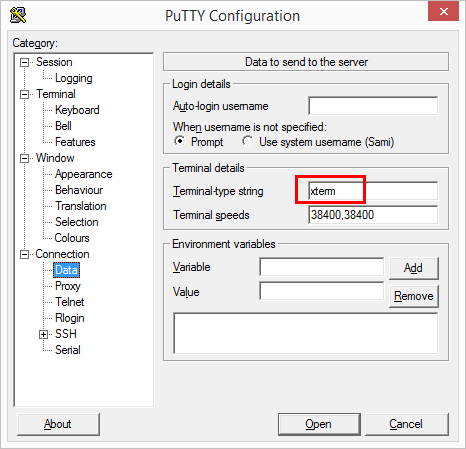This screenshot has width=466, height=449.
Task: Collapse the Terminal tree node
Action: pyautogui.click(x=24, y=94)
